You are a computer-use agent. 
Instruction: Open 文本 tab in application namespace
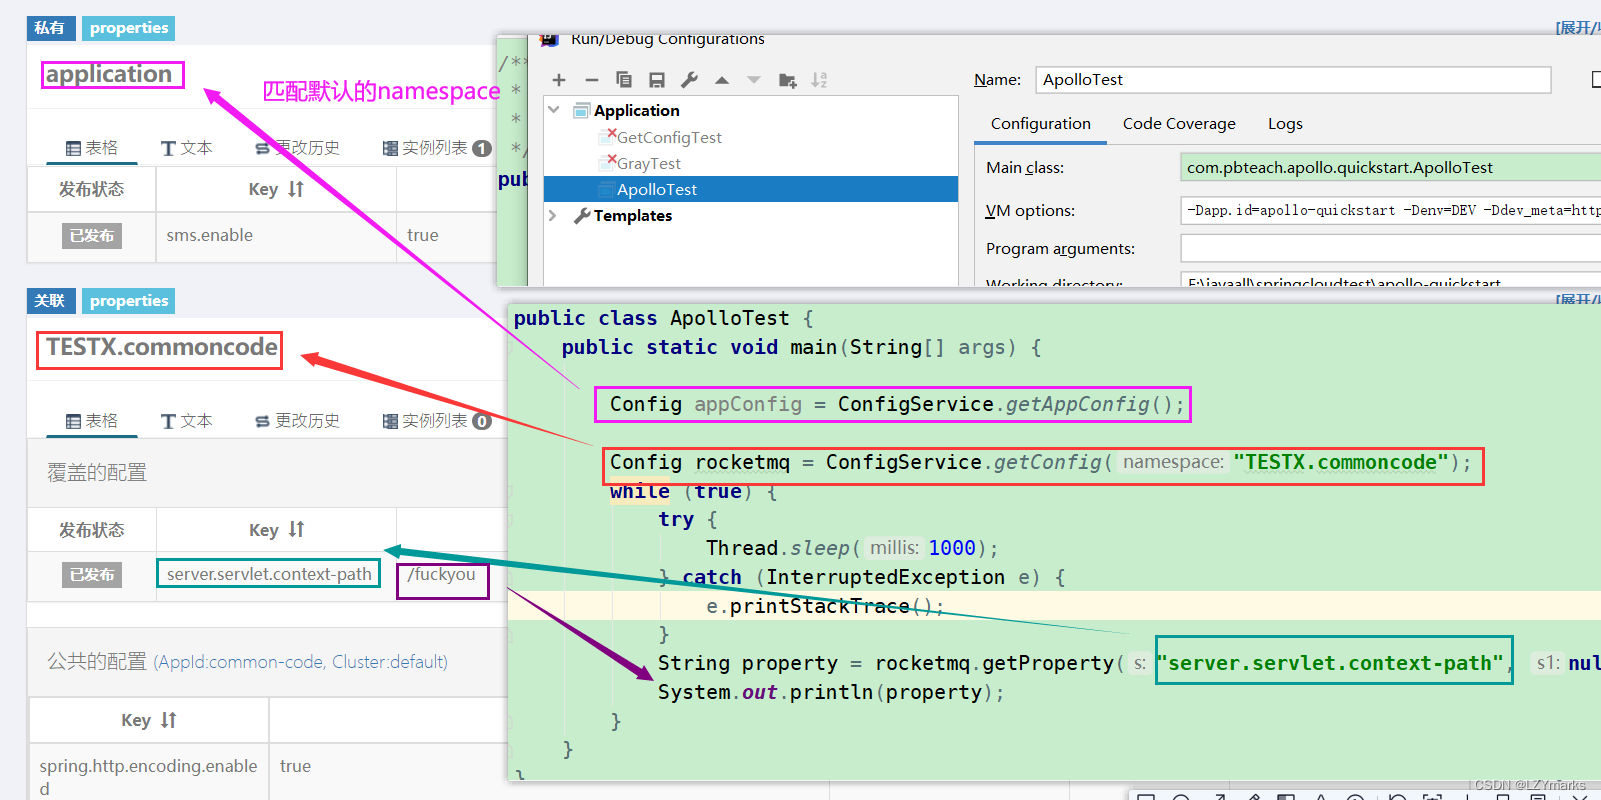point(186,148)
